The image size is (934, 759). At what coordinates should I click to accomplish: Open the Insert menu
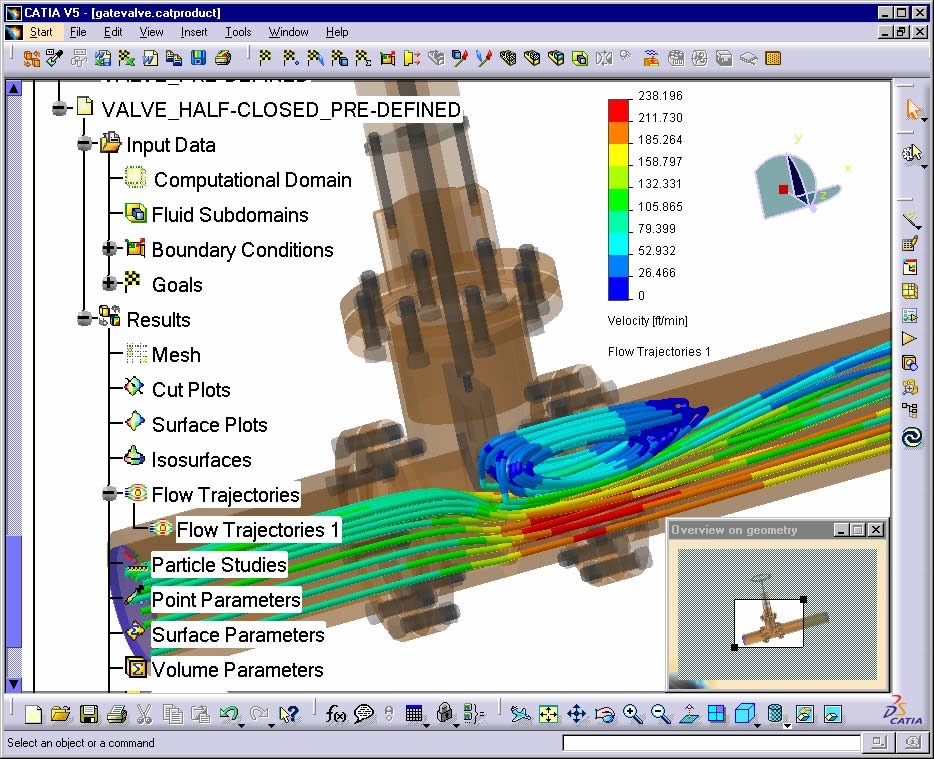pyautogui.click(x=194, y=32)
